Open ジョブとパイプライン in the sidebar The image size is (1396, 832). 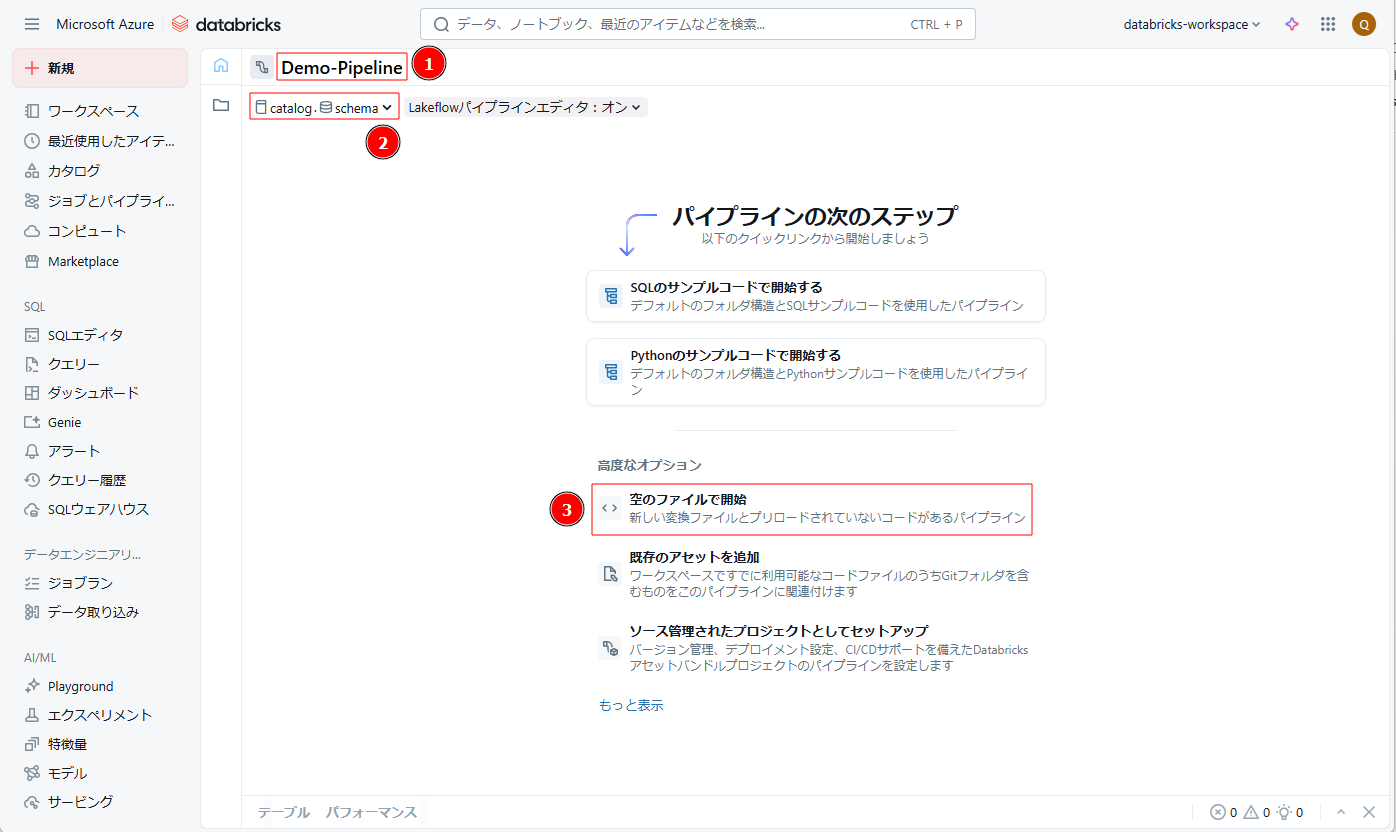click(x=100, y=201)
